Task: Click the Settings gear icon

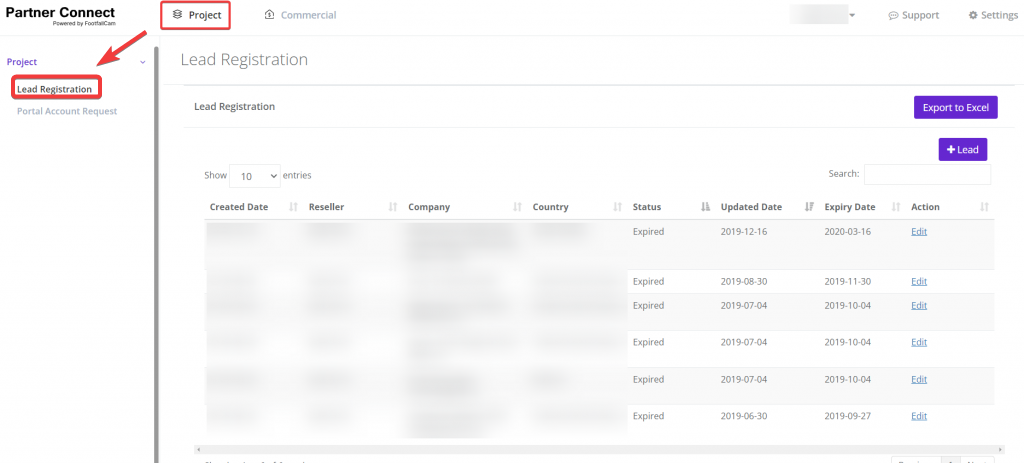Action: pyautogui.click(x=973, y=16)
